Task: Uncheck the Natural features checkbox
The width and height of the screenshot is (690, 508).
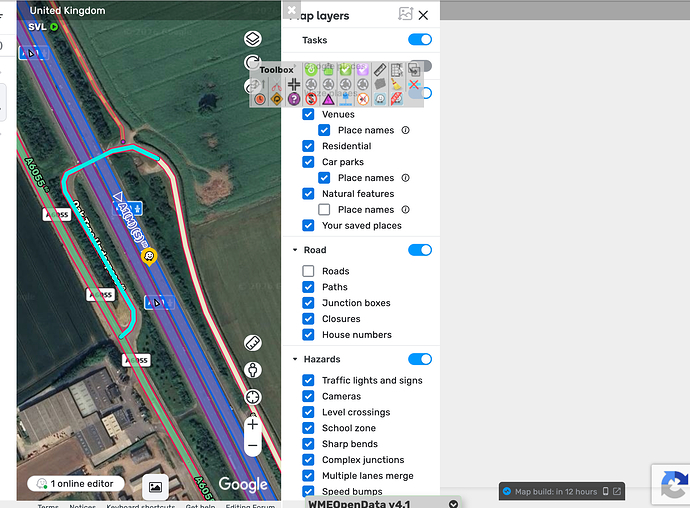Action: (308, 194)
